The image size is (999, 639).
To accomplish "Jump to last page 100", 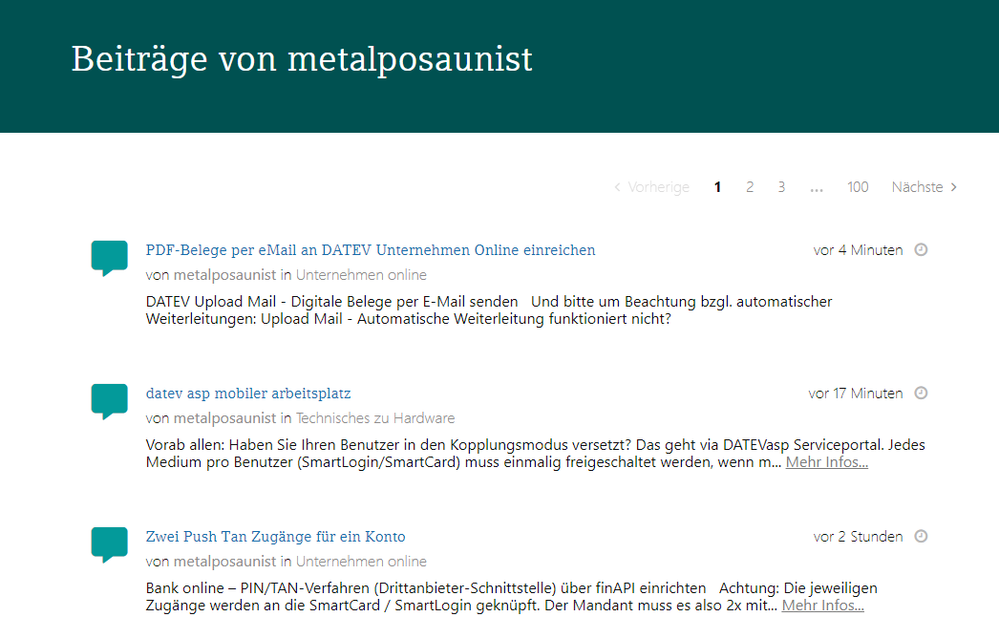I will (x=857, y=187).
